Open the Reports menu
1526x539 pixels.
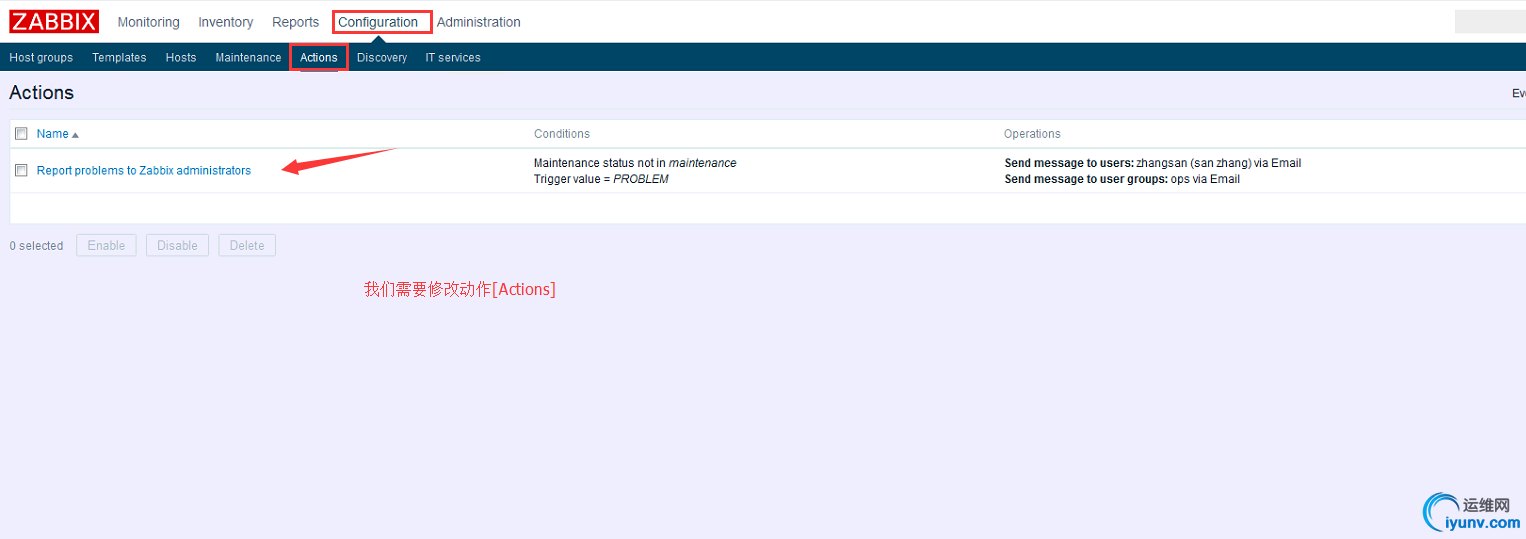point(295,22)
